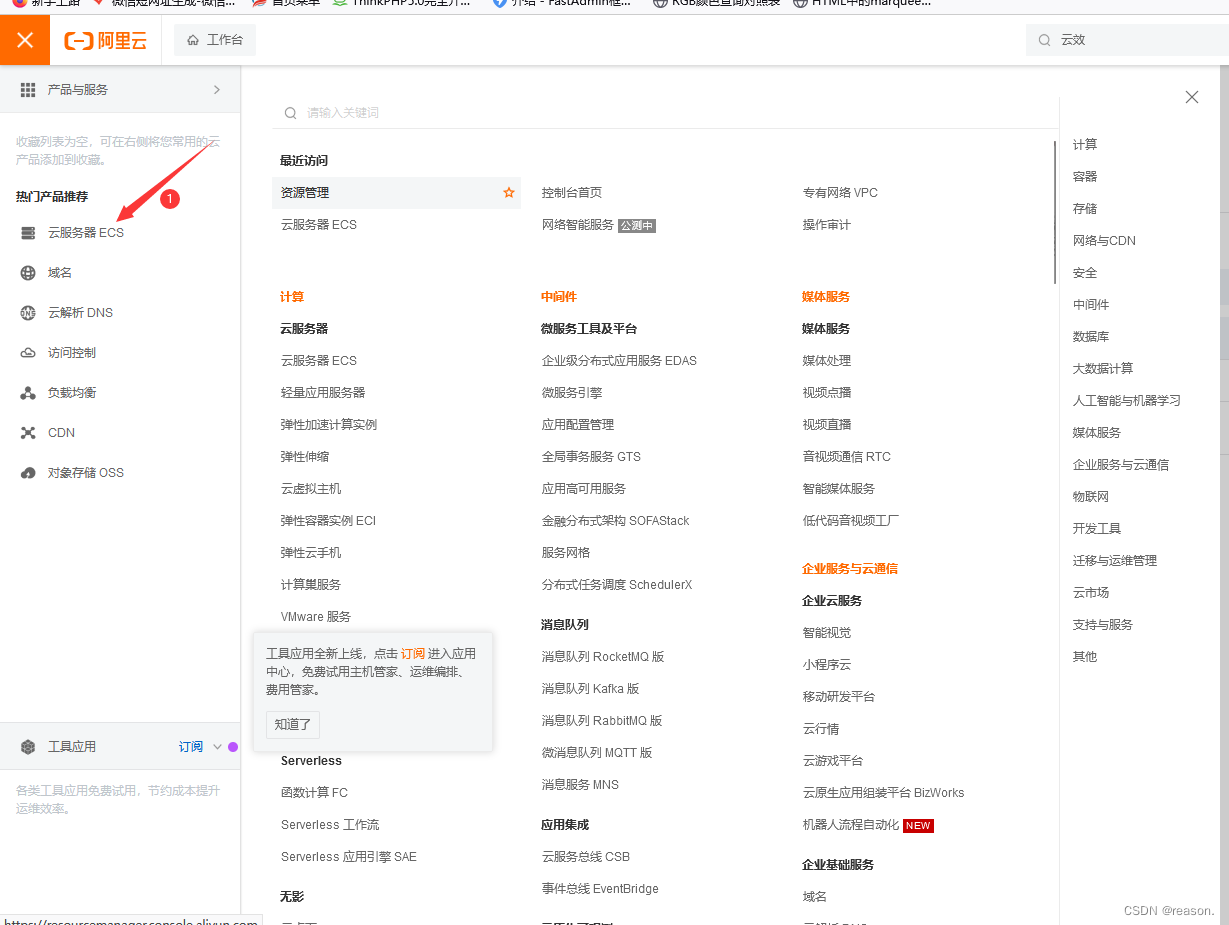Open 分布式任务调度 SchedulerX

click(x=617, y=585)
